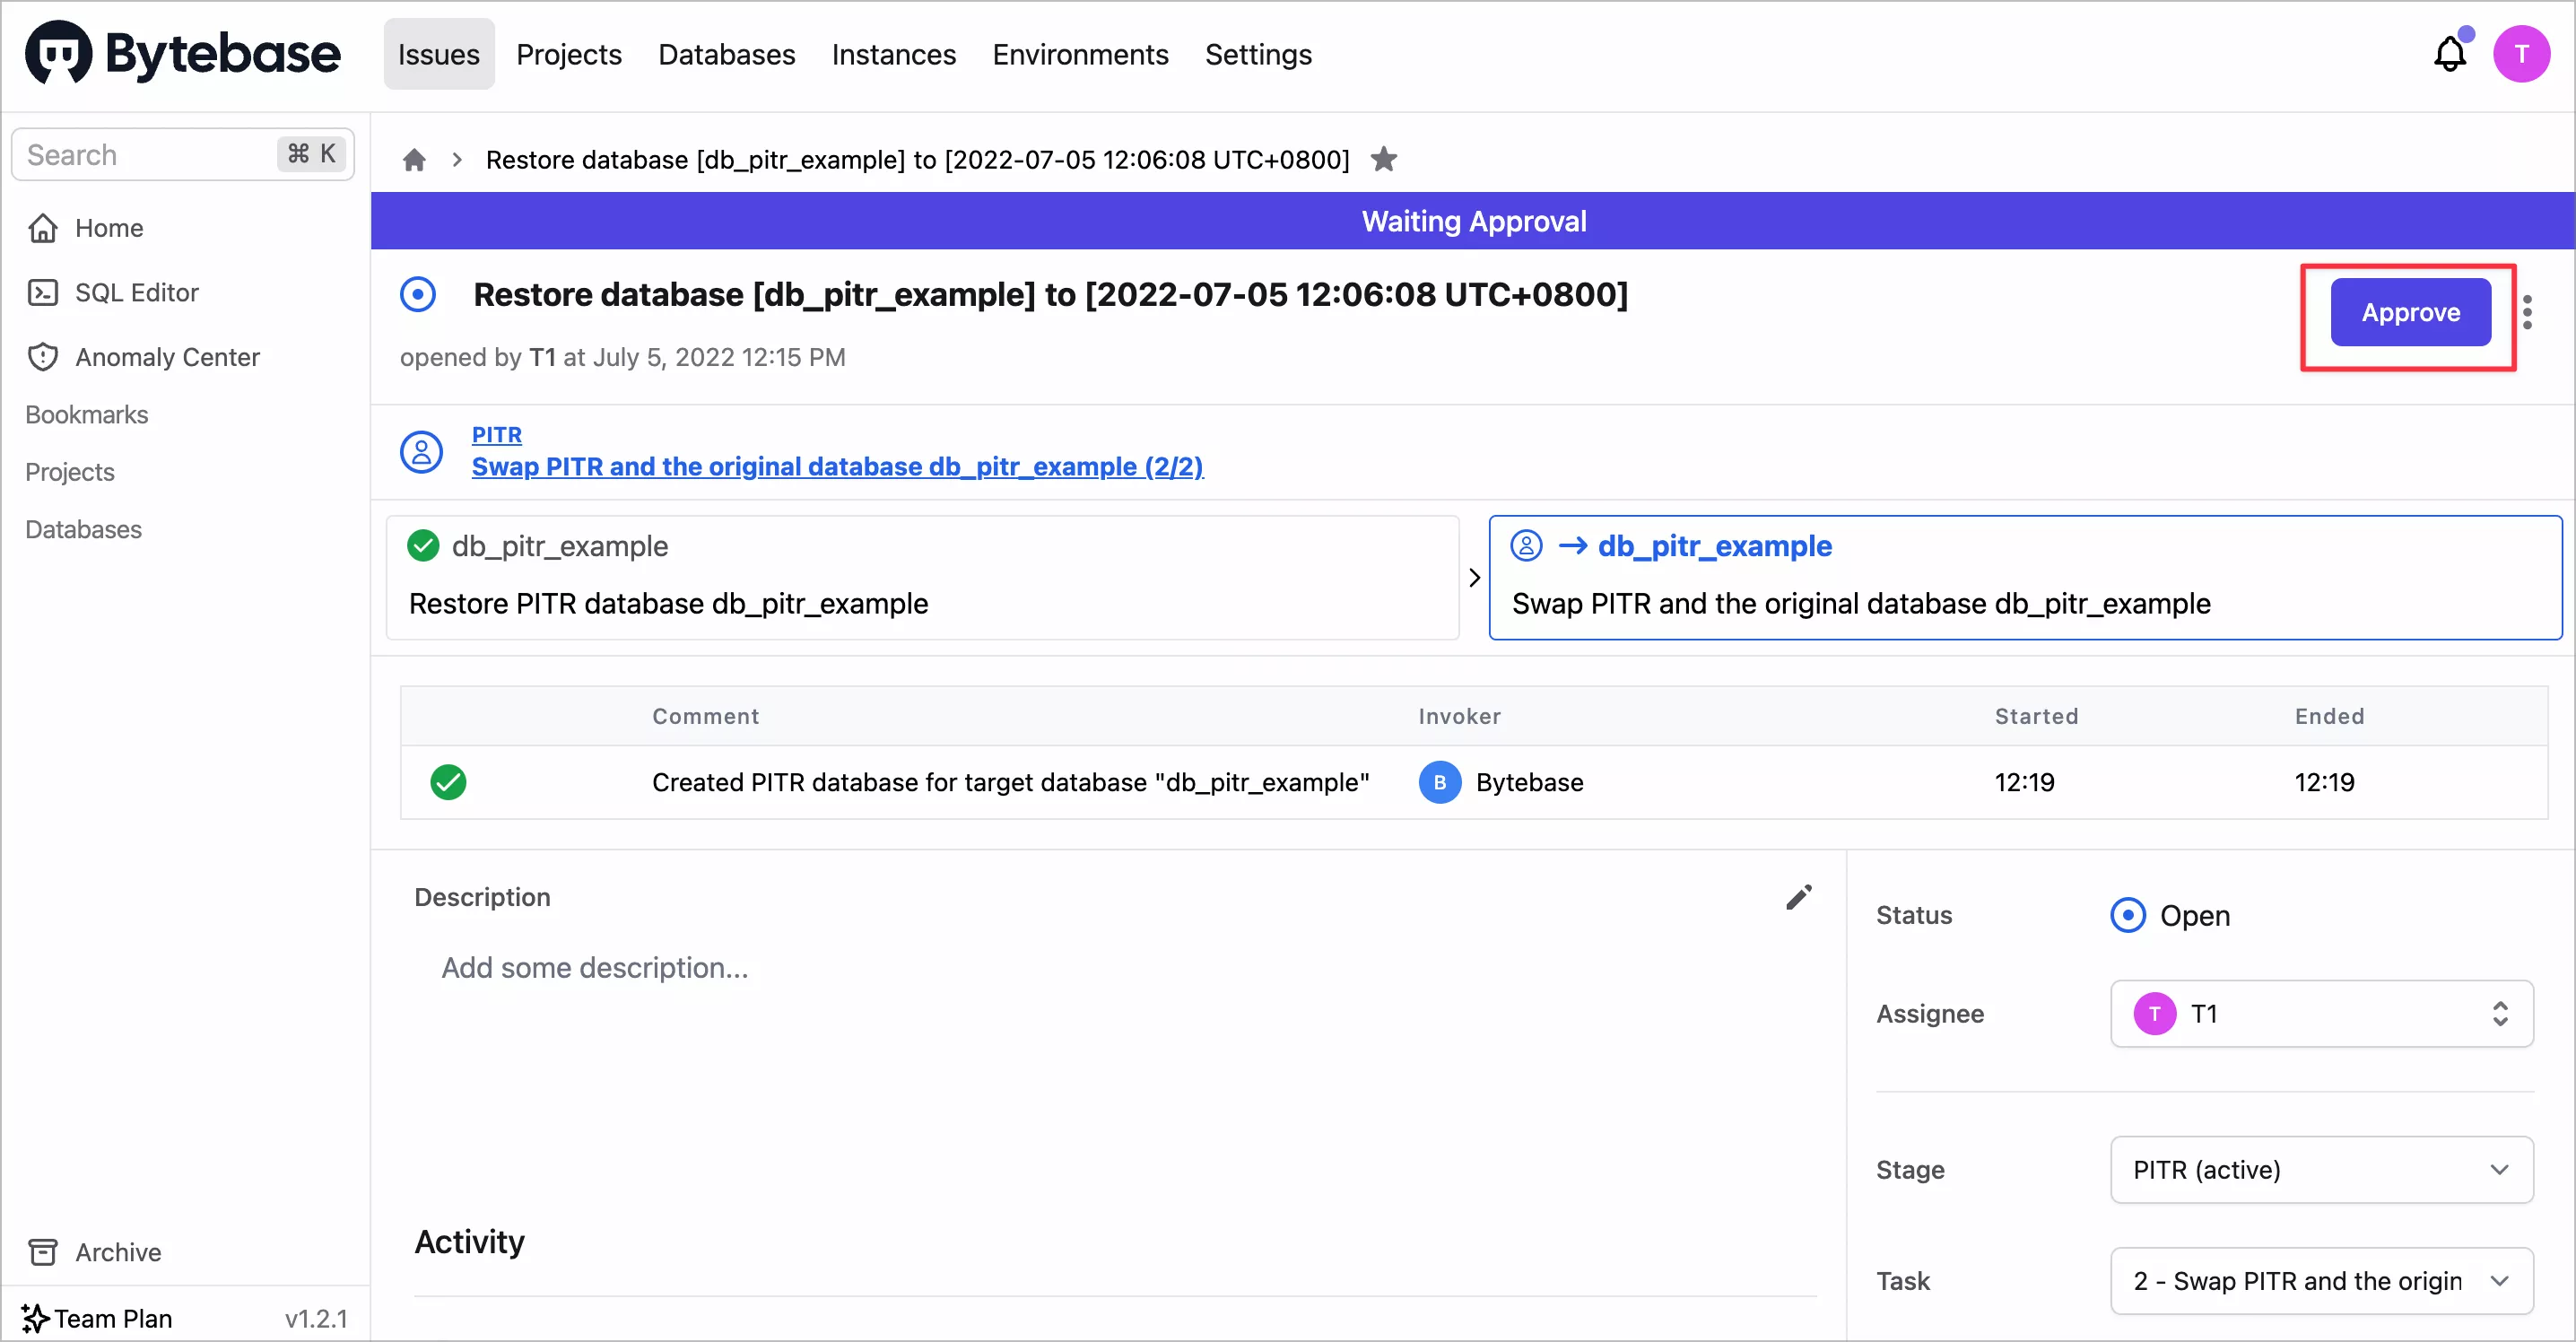This screenshot has height=1342, width=2576.
Task: Open Settings in the top navigation
Action: pyautogui.click(x=1258, y=54)
